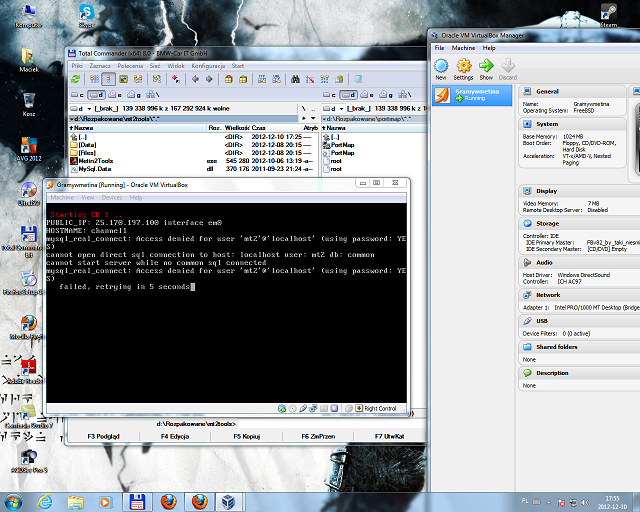Click the Pack files icon in Total Commander
The image size is (640, 512).
coord(229,79)
